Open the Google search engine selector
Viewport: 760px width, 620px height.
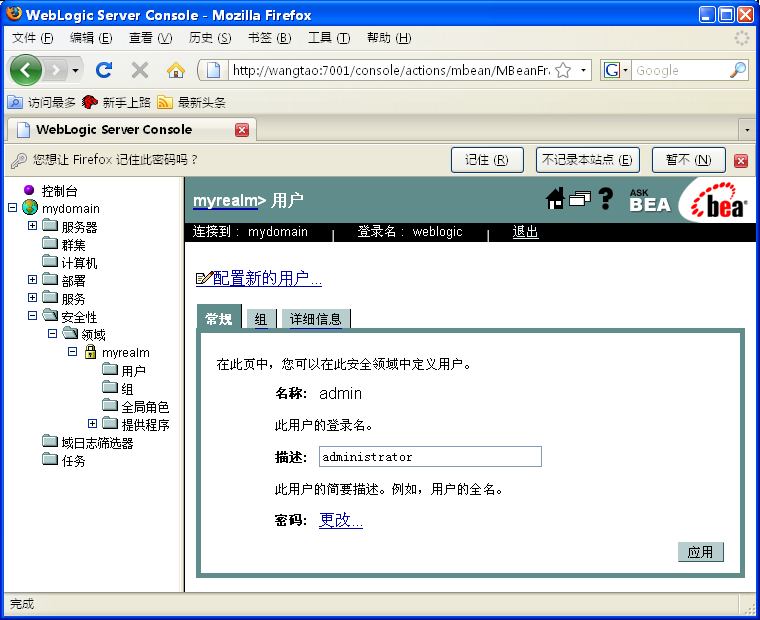click(616, 71)
